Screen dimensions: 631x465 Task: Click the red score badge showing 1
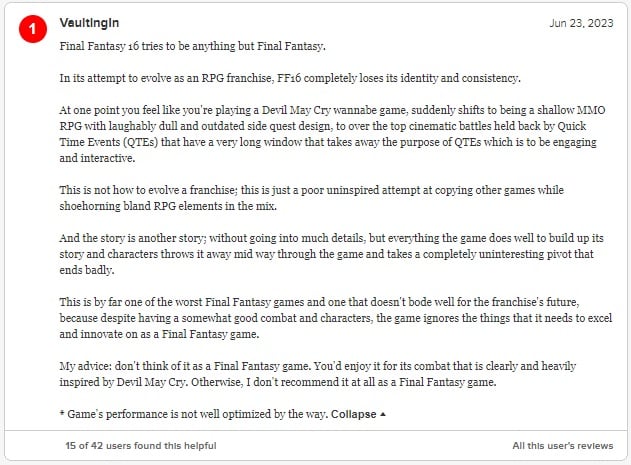click(x=33, y=29)
